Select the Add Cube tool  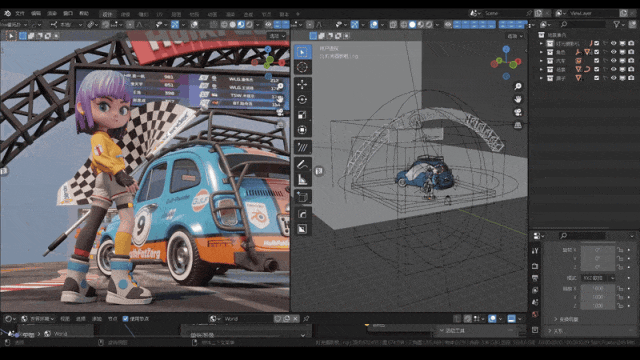click(x=302, y=197)
